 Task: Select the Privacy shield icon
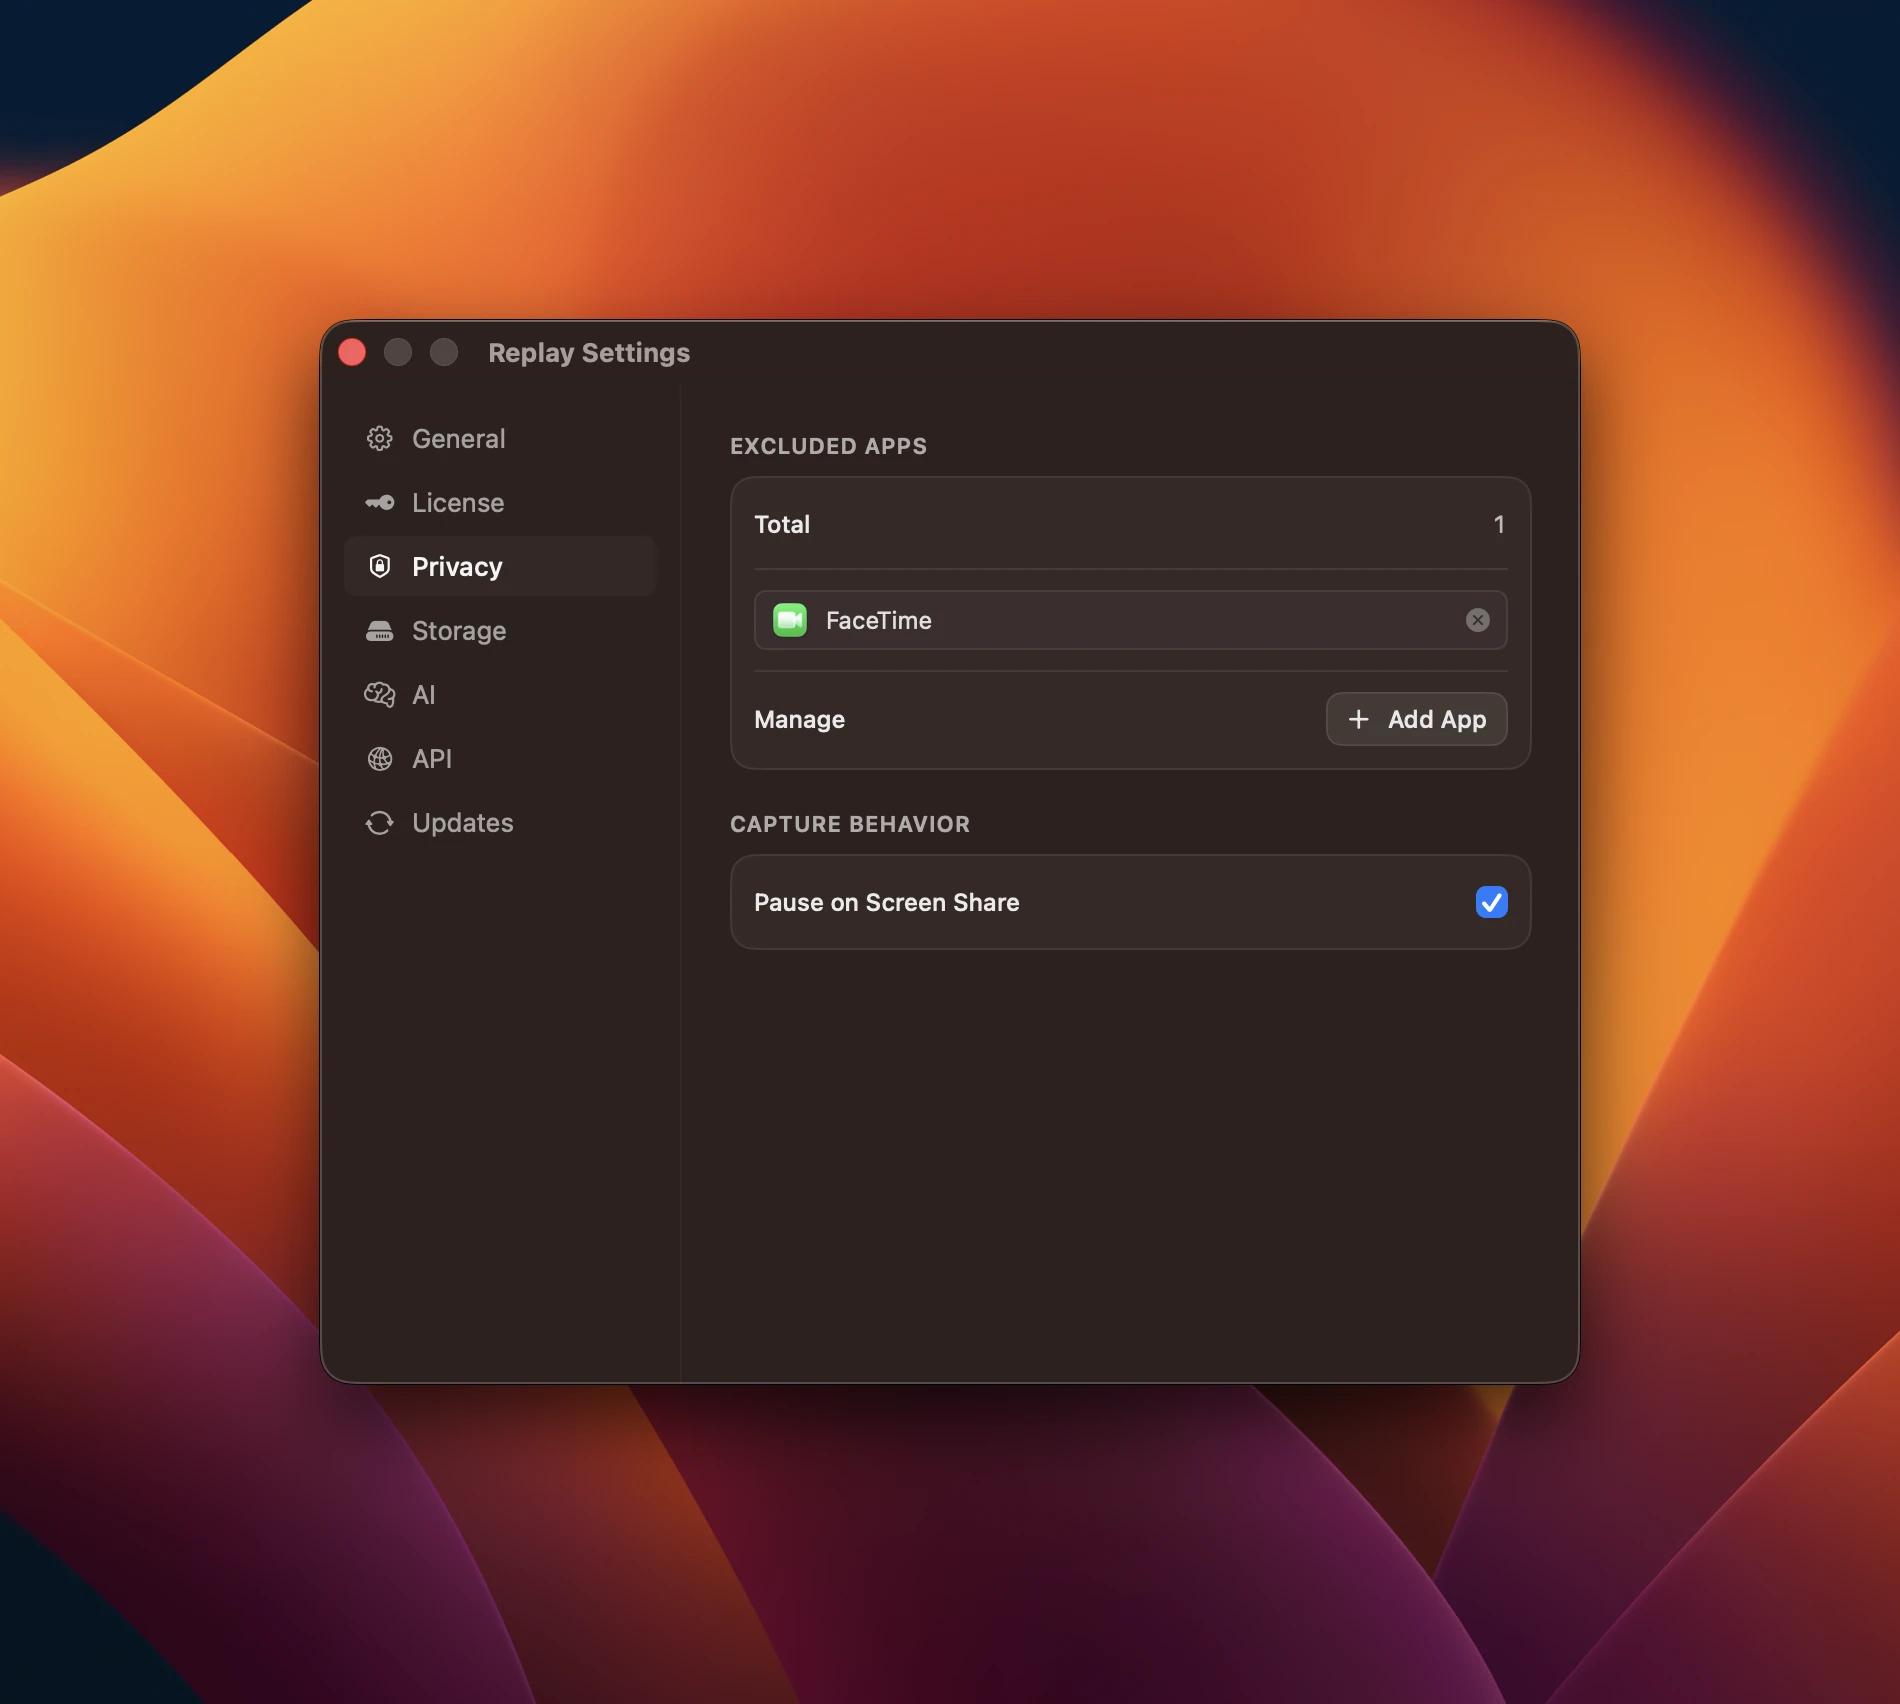[x=380, y=566]
